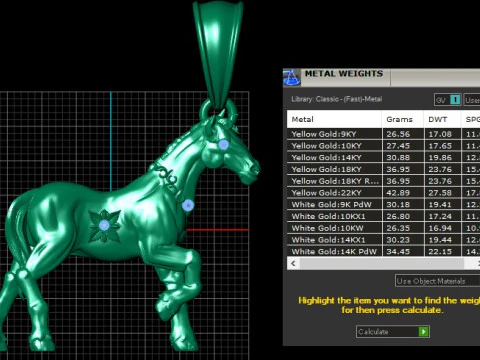Click the 26.56 grams value

tap(398, 134)
